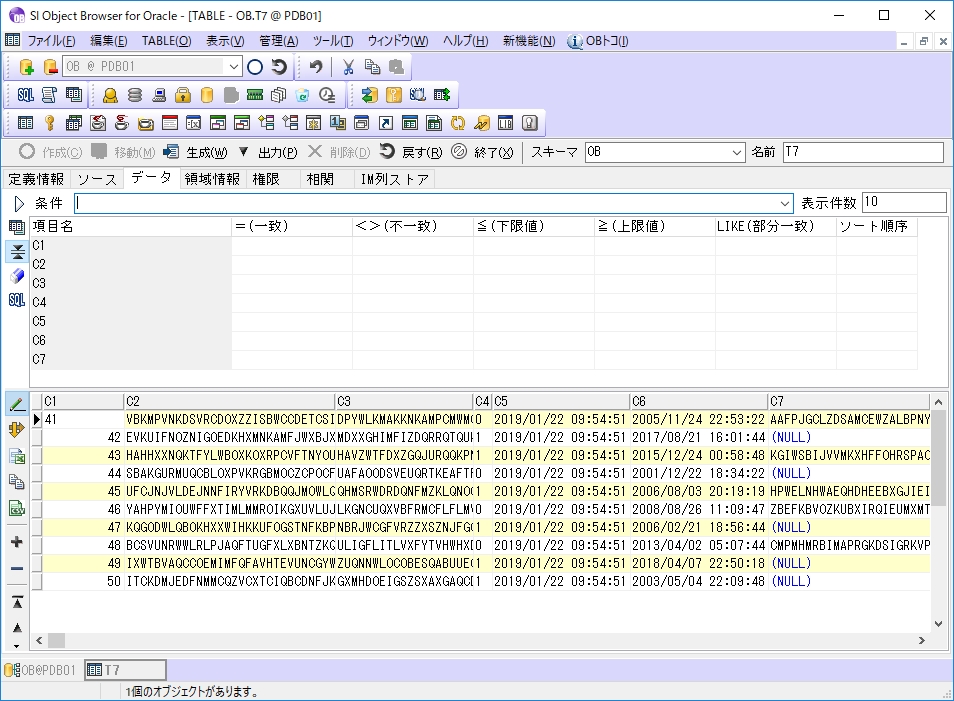Toggle the pencil edit mode button
954x701 pixels.
17,405
